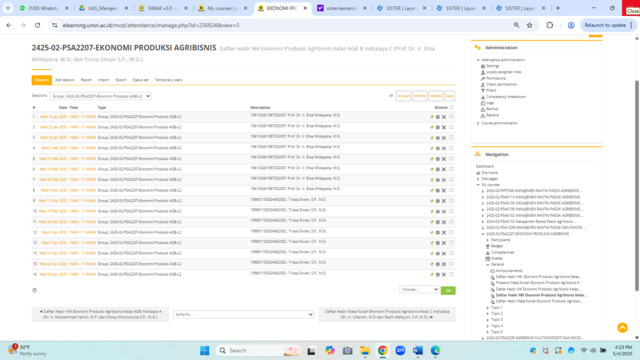Open Word from the Windows taskbar
640x360 pixels.
pyautogui.click(x=418, y=350)
